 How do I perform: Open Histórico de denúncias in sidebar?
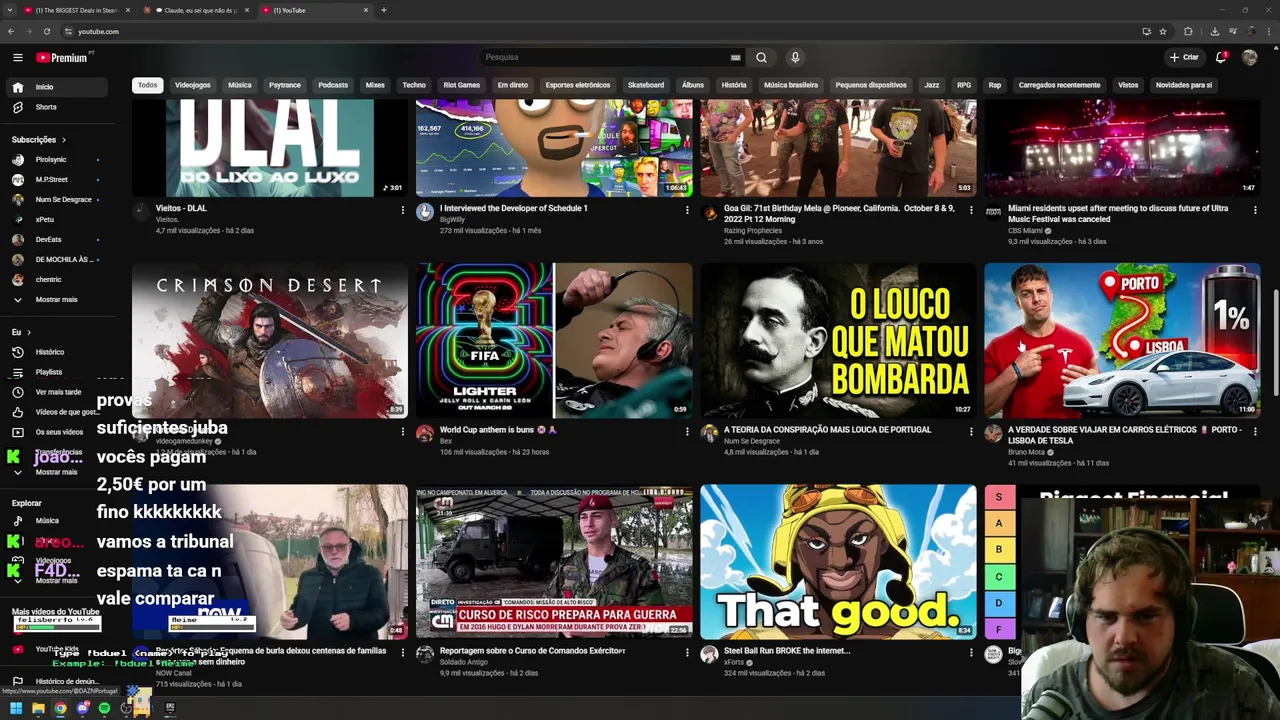pyautogui.click(x=55, y=681)
